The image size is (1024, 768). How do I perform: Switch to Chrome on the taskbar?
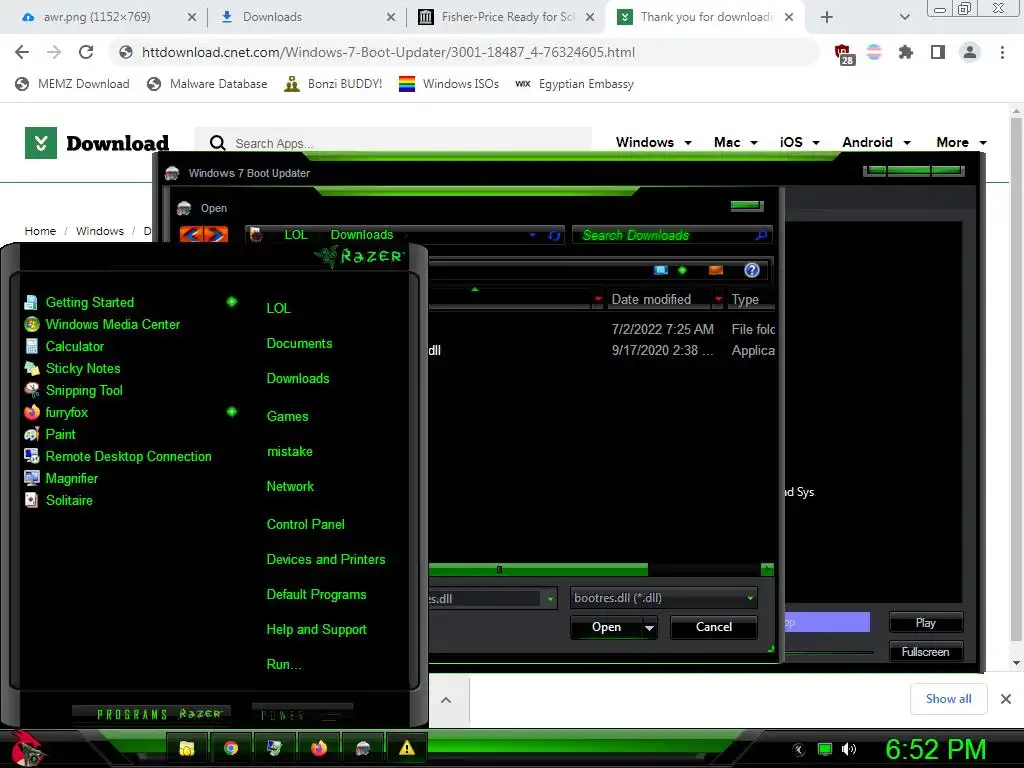(231, 748)
